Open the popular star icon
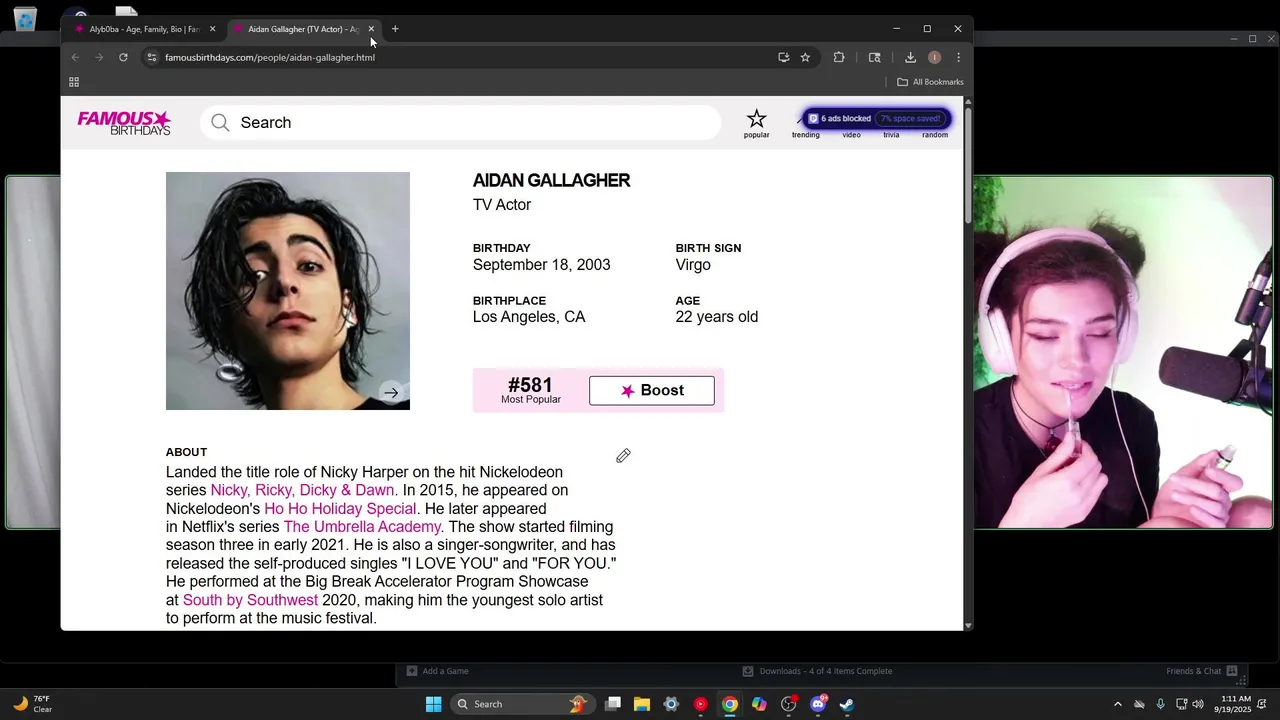 756,119
